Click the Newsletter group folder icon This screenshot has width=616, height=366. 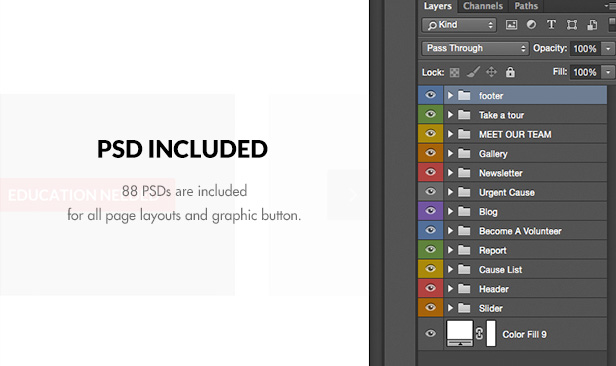[x=464, y=172]
